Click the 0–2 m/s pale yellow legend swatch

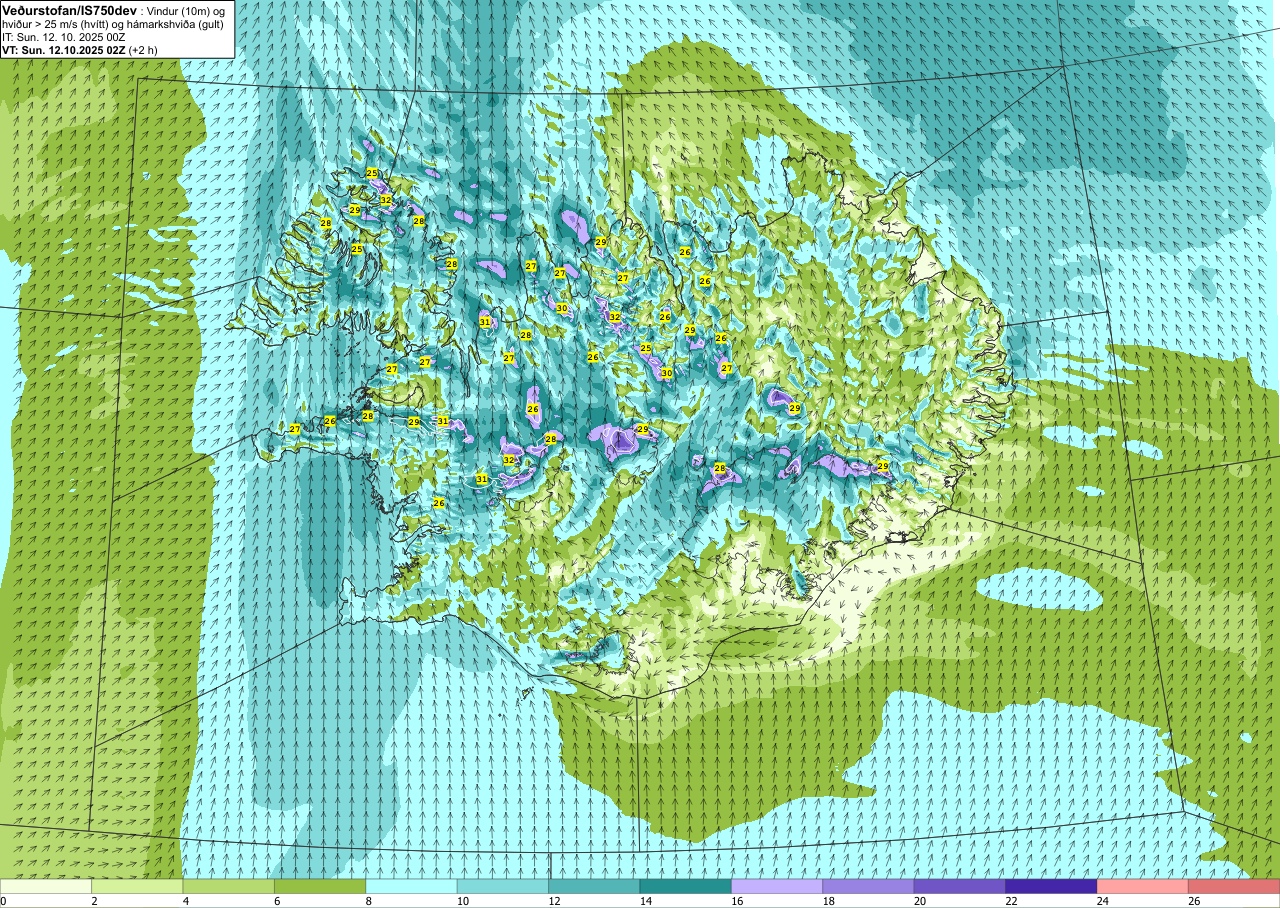click(x=46, y=887)
